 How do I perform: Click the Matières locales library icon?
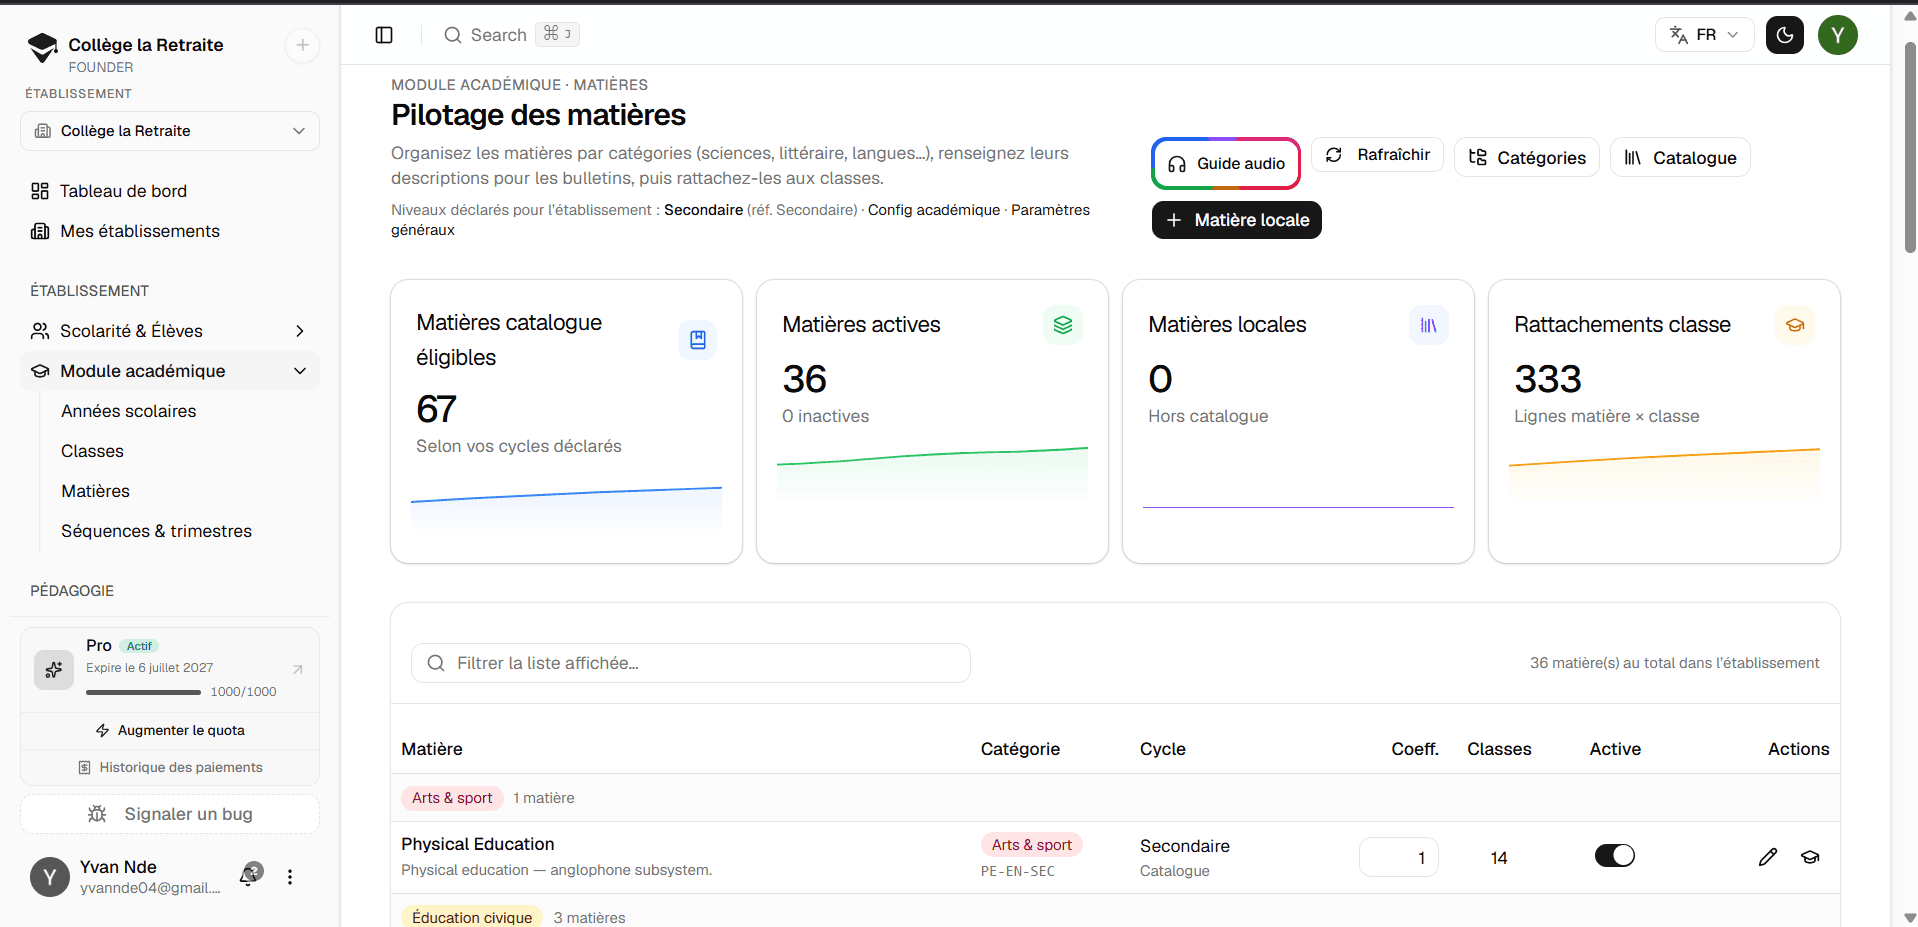[x=1429, y=325]
